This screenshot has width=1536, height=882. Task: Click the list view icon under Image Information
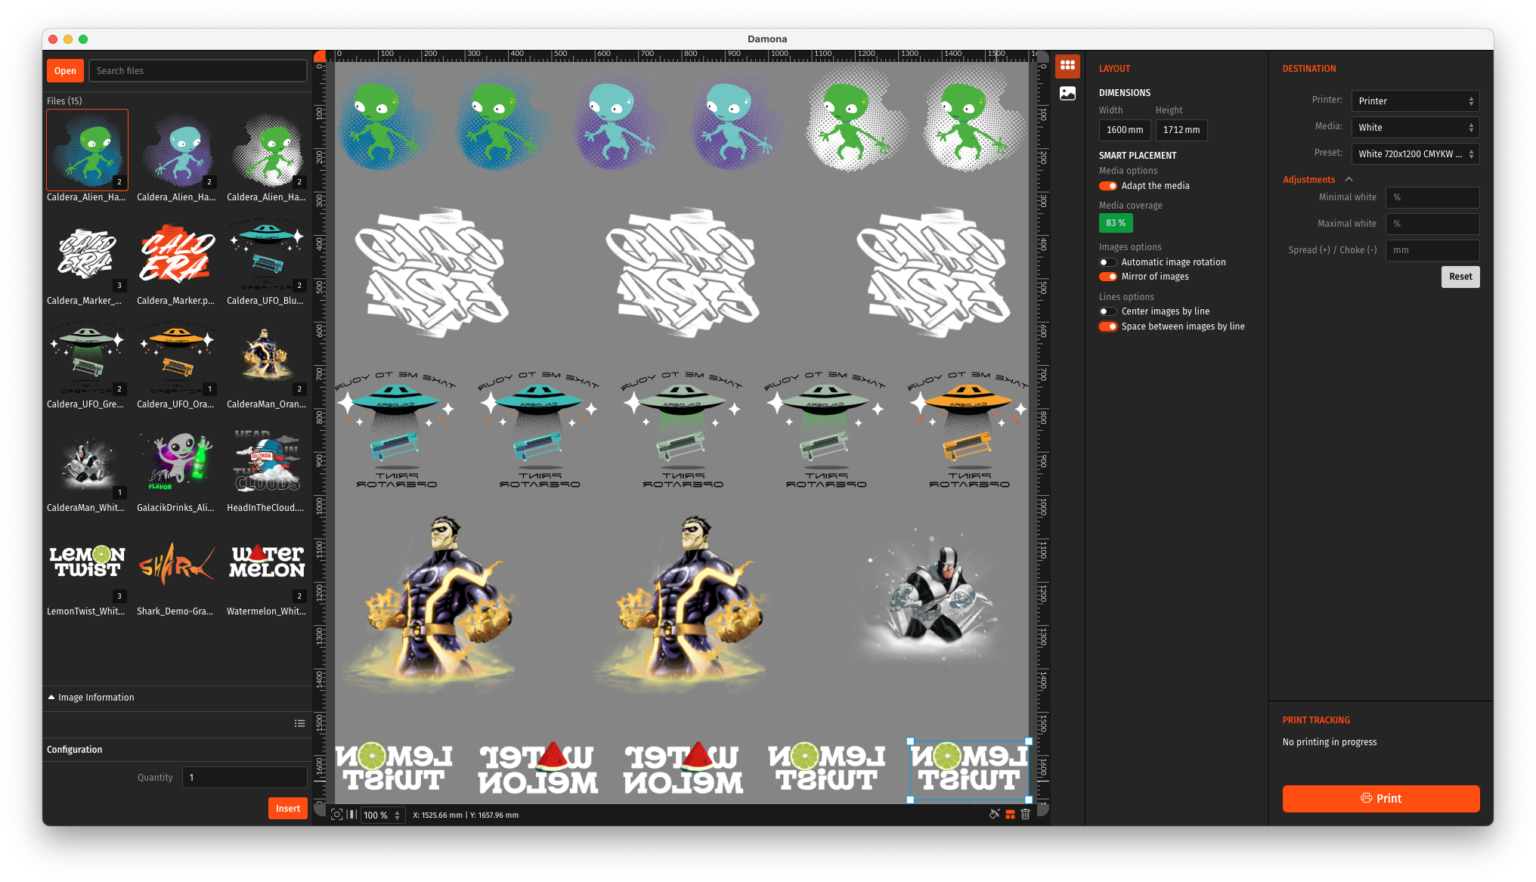[299, 723]
